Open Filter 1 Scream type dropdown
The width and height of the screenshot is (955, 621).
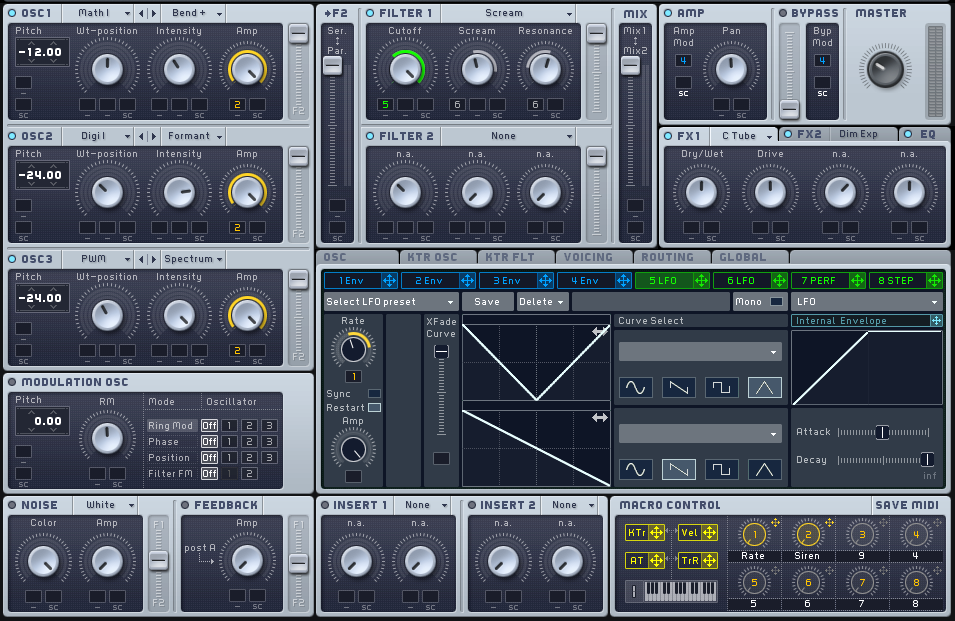[x=508, y=14]
